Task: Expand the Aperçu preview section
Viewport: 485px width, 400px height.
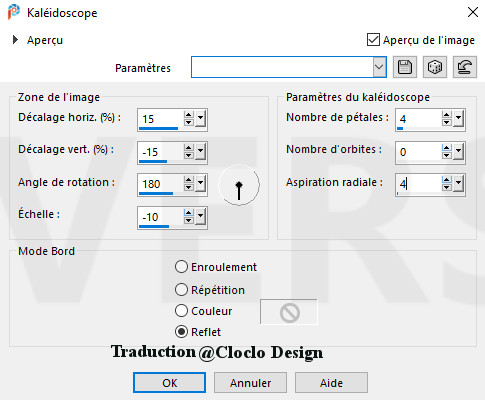Action: (x=15, y=40)
